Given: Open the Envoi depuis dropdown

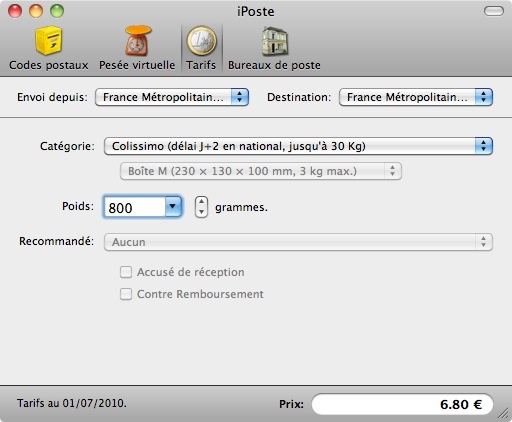Looking at the screenshot, I should tap(172, 97).
